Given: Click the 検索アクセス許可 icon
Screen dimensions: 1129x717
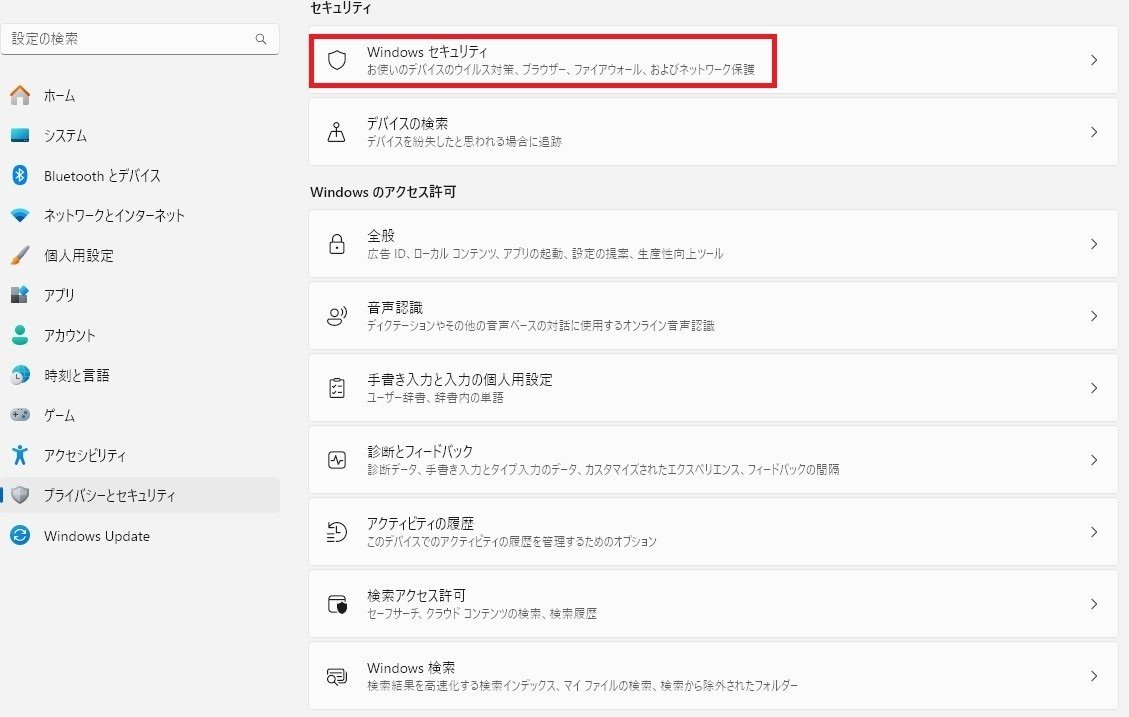Looking at the screenshot, I should click(x=336, y=604).
